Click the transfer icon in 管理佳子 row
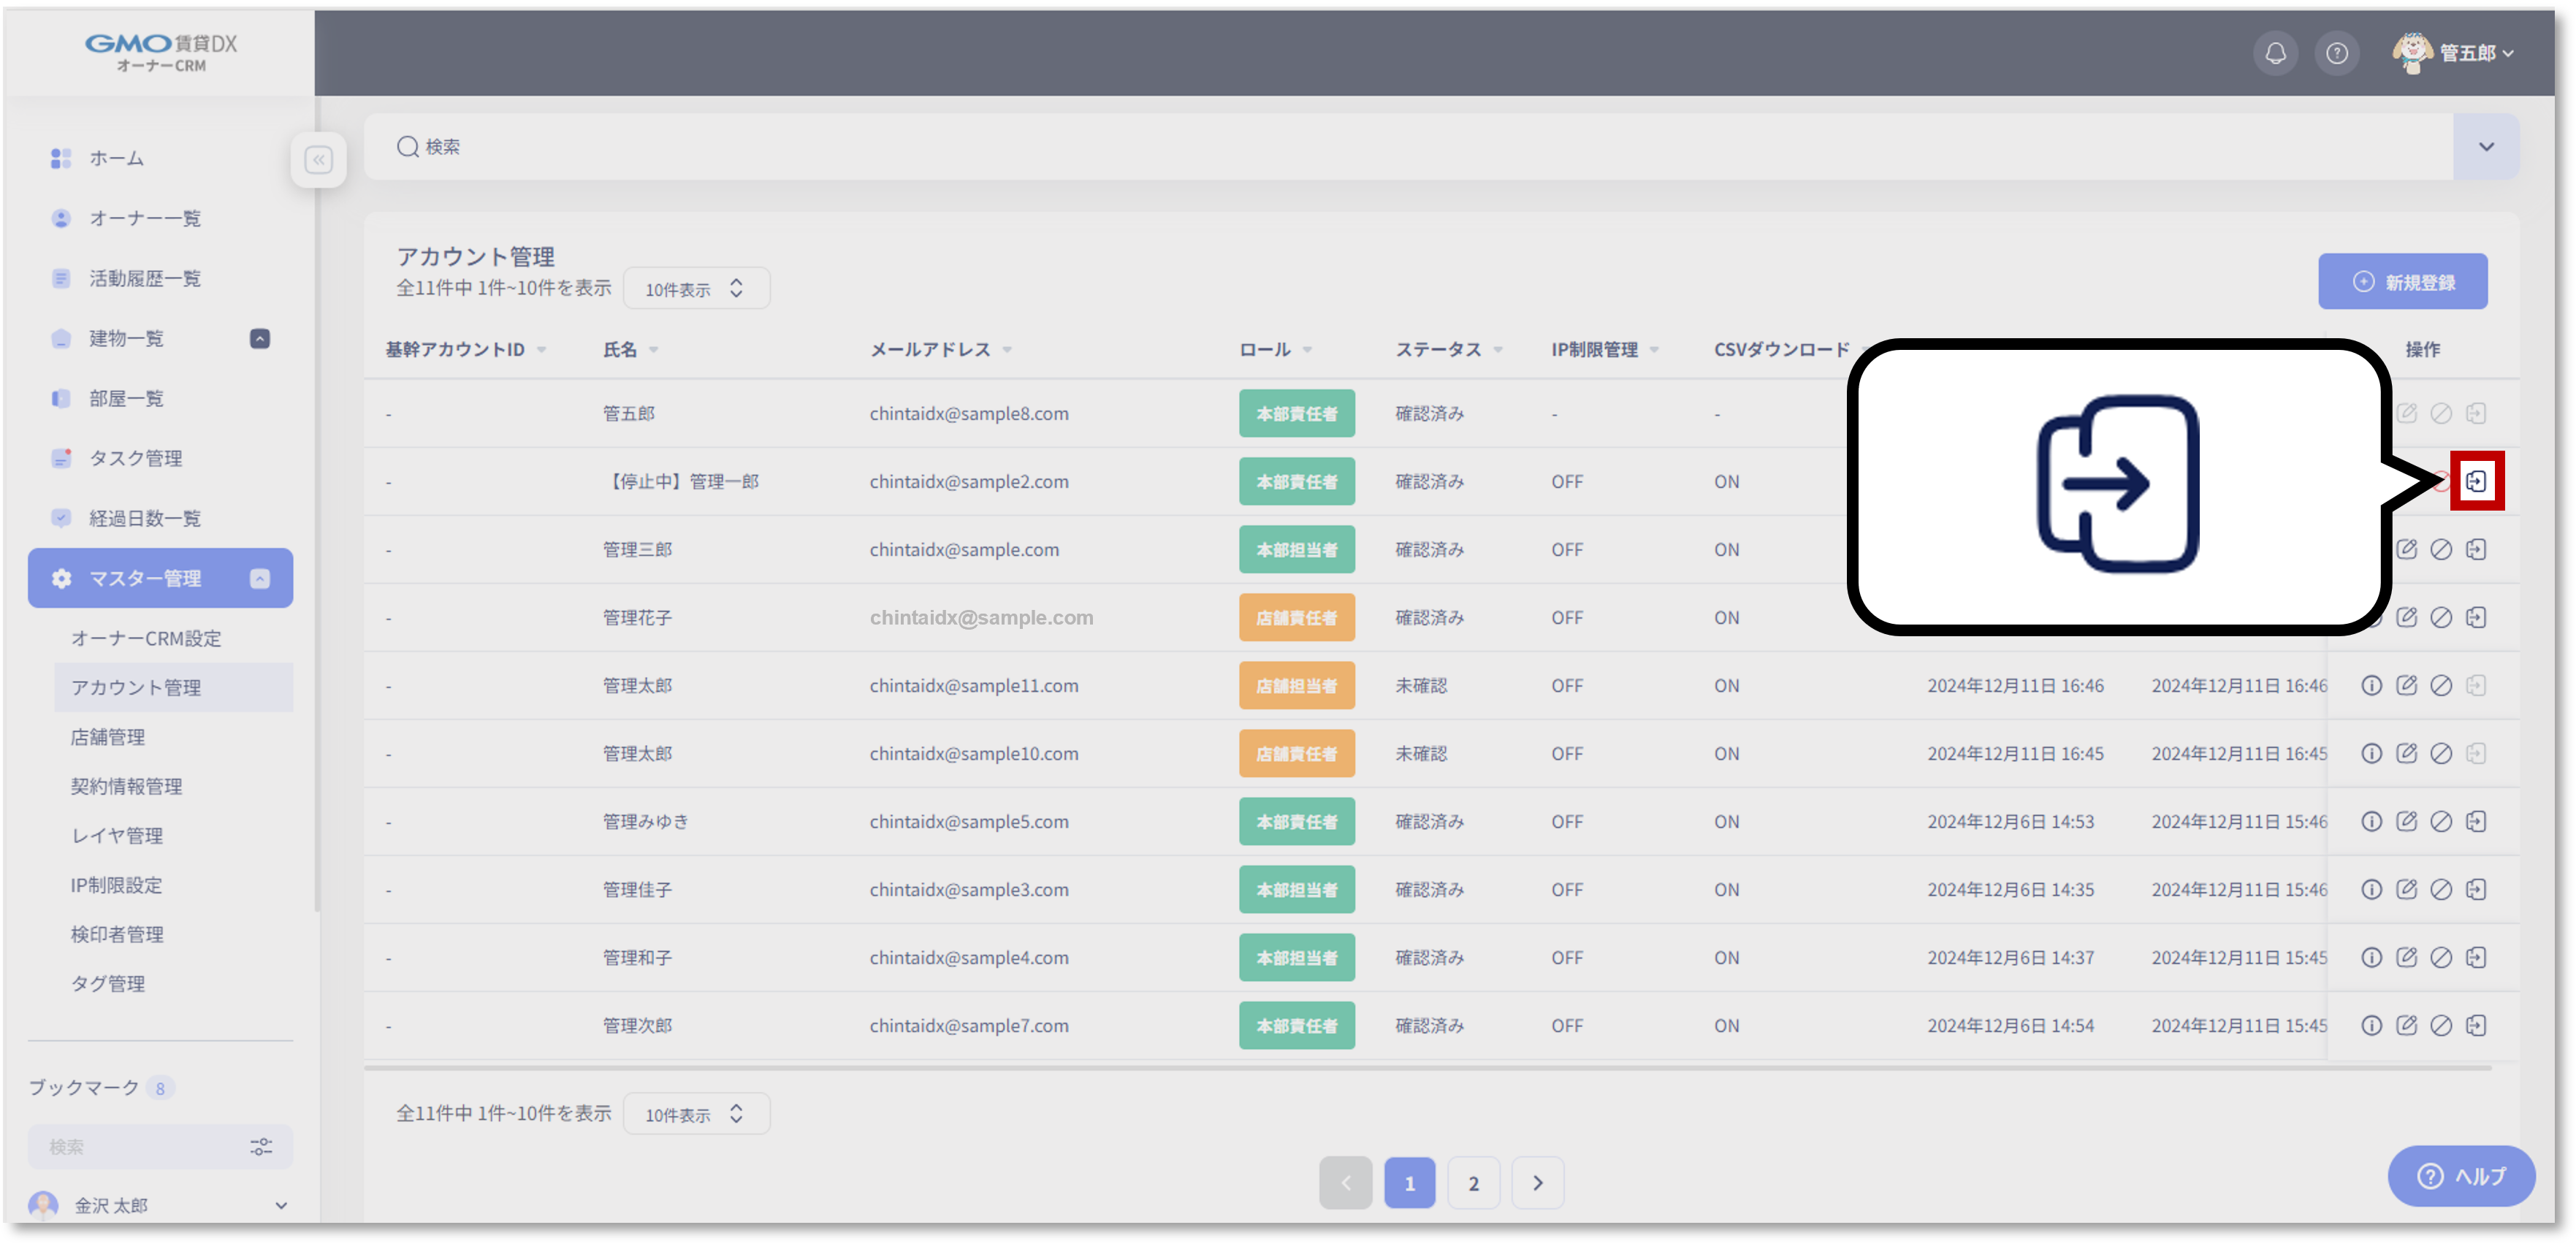2576x1244 pixels. [x=2476, y=890]
